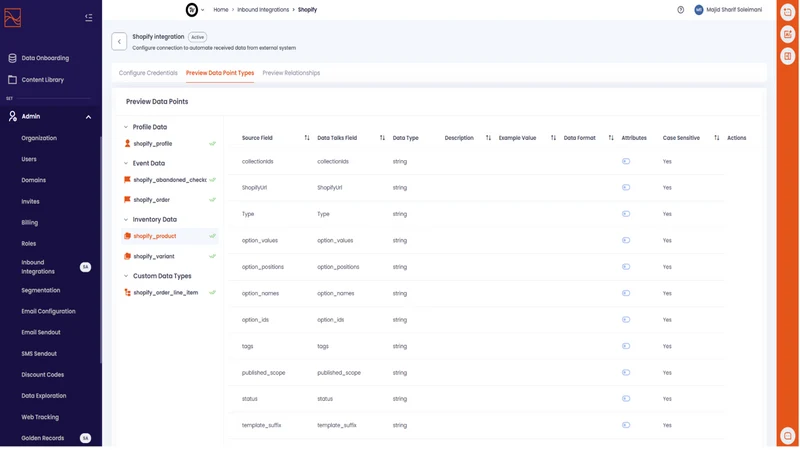Sort by Data Format column
This screenshot has width=800, height=450.
(x=611, y=138)
